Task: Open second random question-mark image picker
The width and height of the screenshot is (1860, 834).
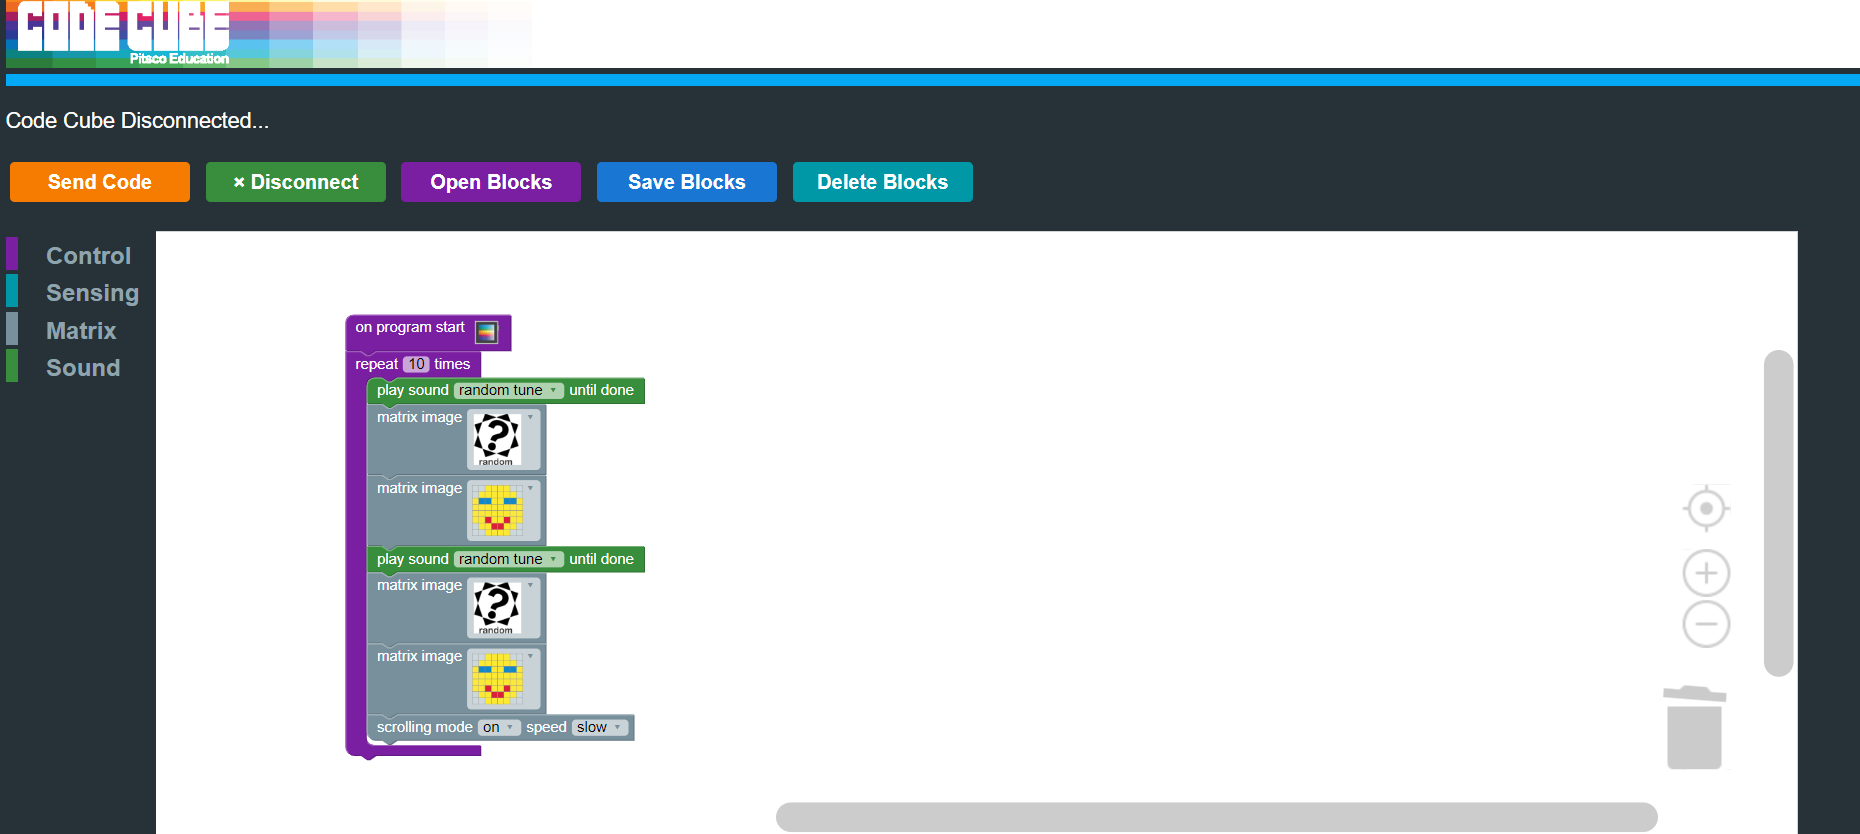Action: pos(503,607)
